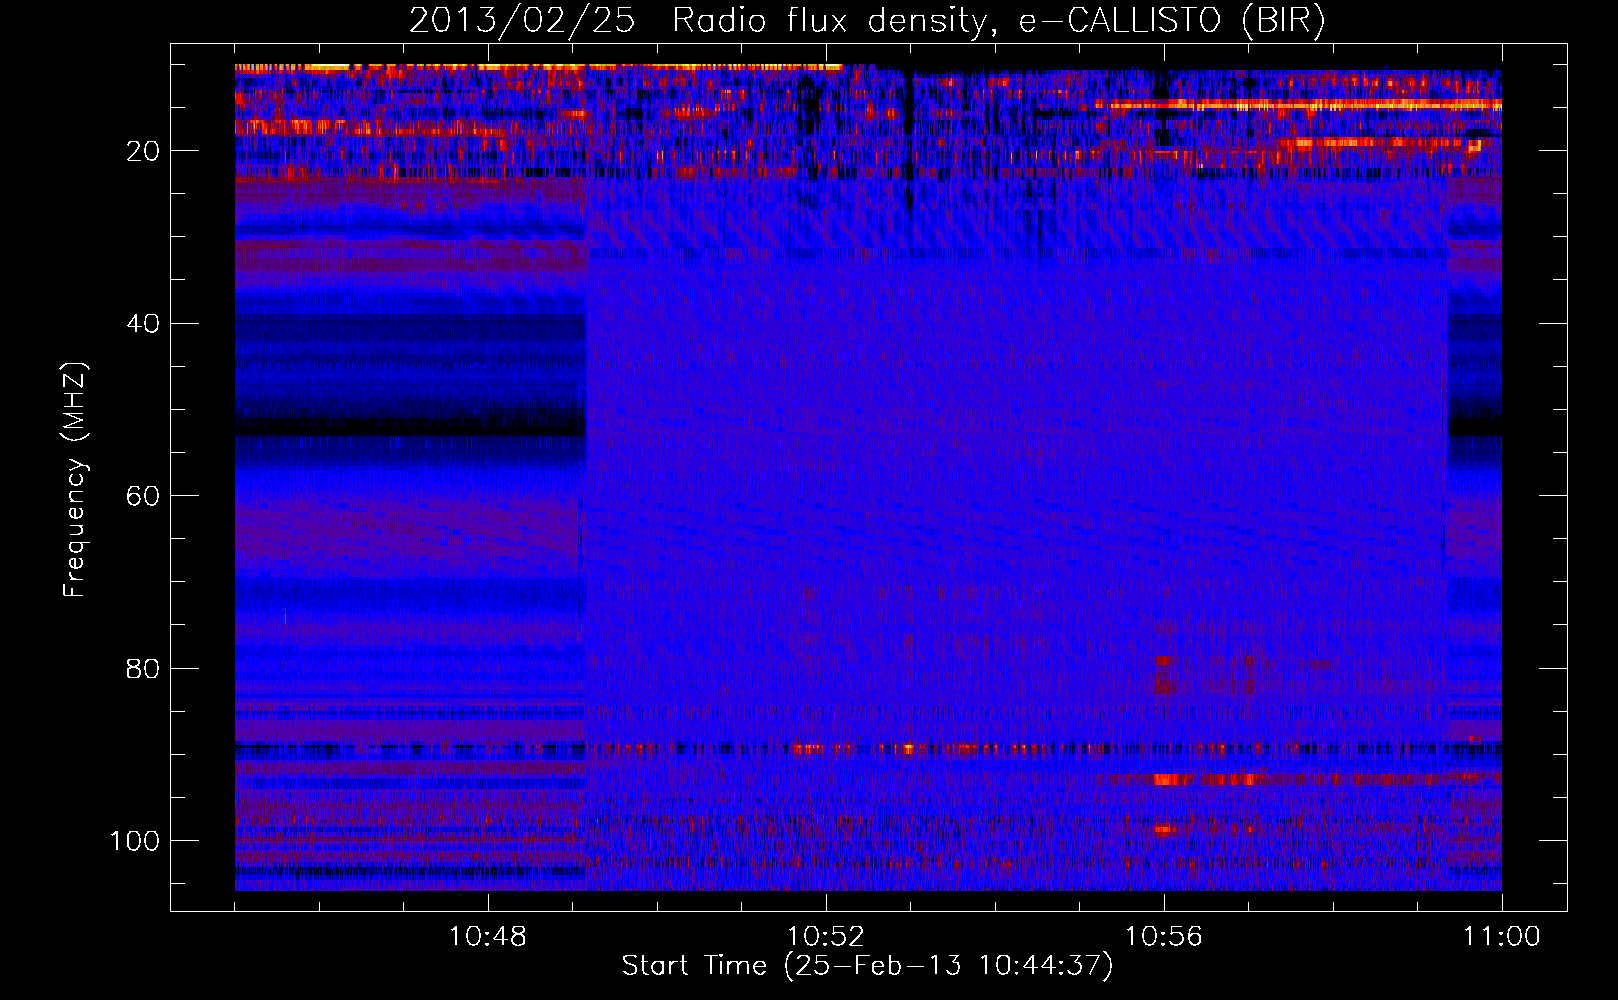This screenshot has width=1618, height=1000.
Task: Select the 'Frequency (MHZ)' axis label
Action: point(75,480)
